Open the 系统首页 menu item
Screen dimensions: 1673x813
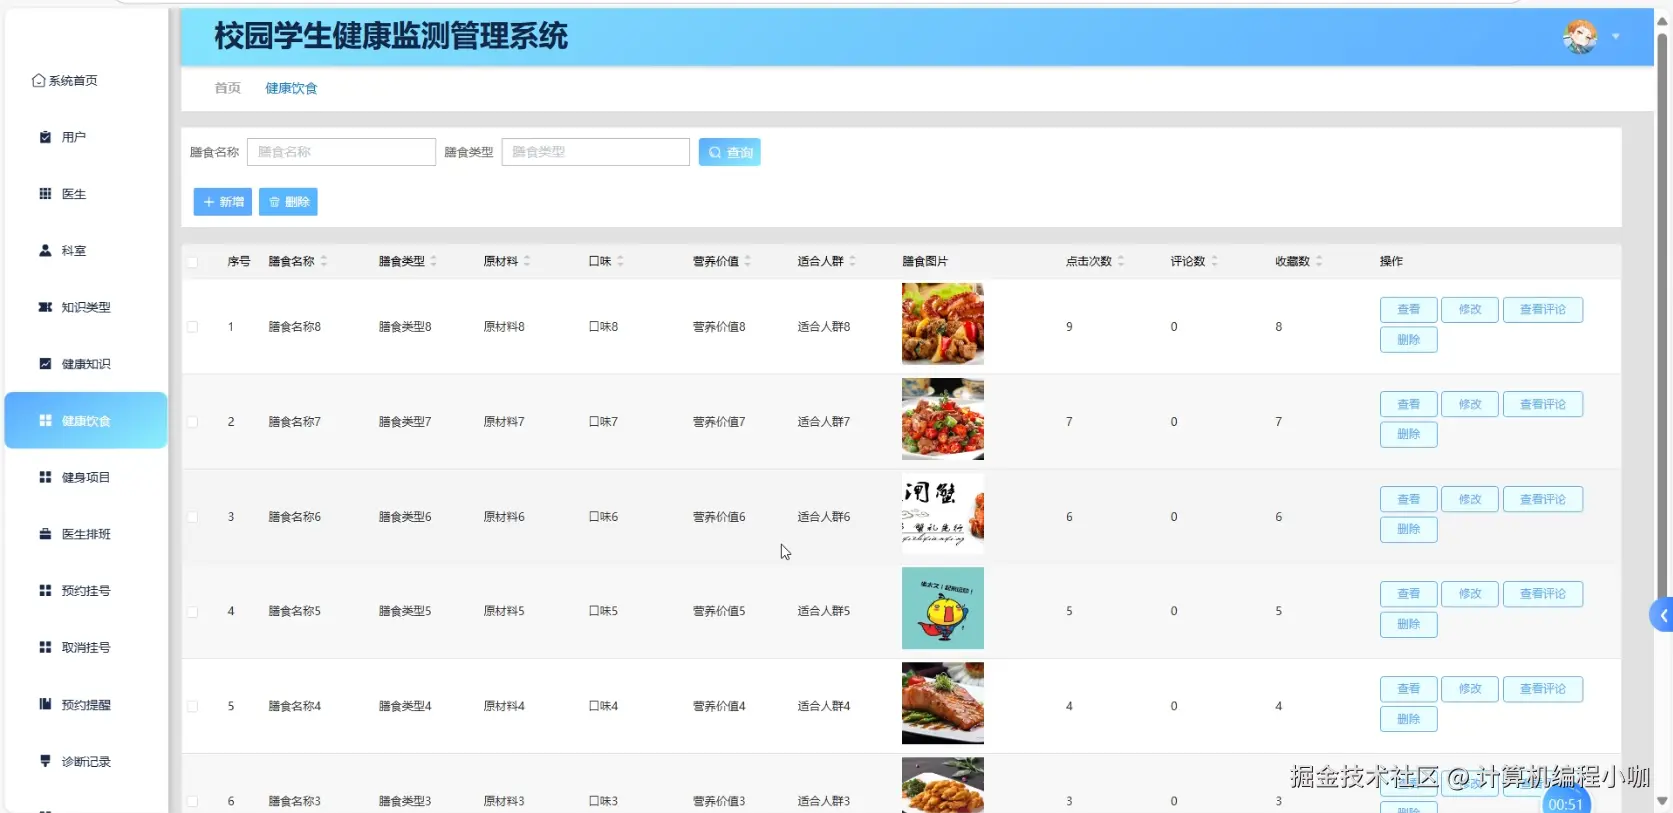click(86, 81)
